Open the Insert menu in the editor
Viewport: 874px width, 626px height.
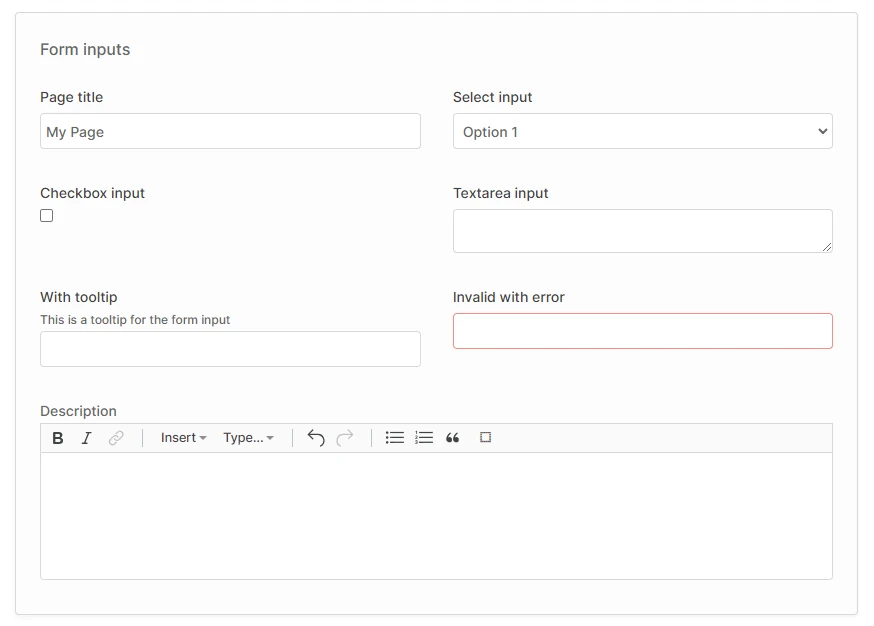pyautogui.click(x=182, y=437)
